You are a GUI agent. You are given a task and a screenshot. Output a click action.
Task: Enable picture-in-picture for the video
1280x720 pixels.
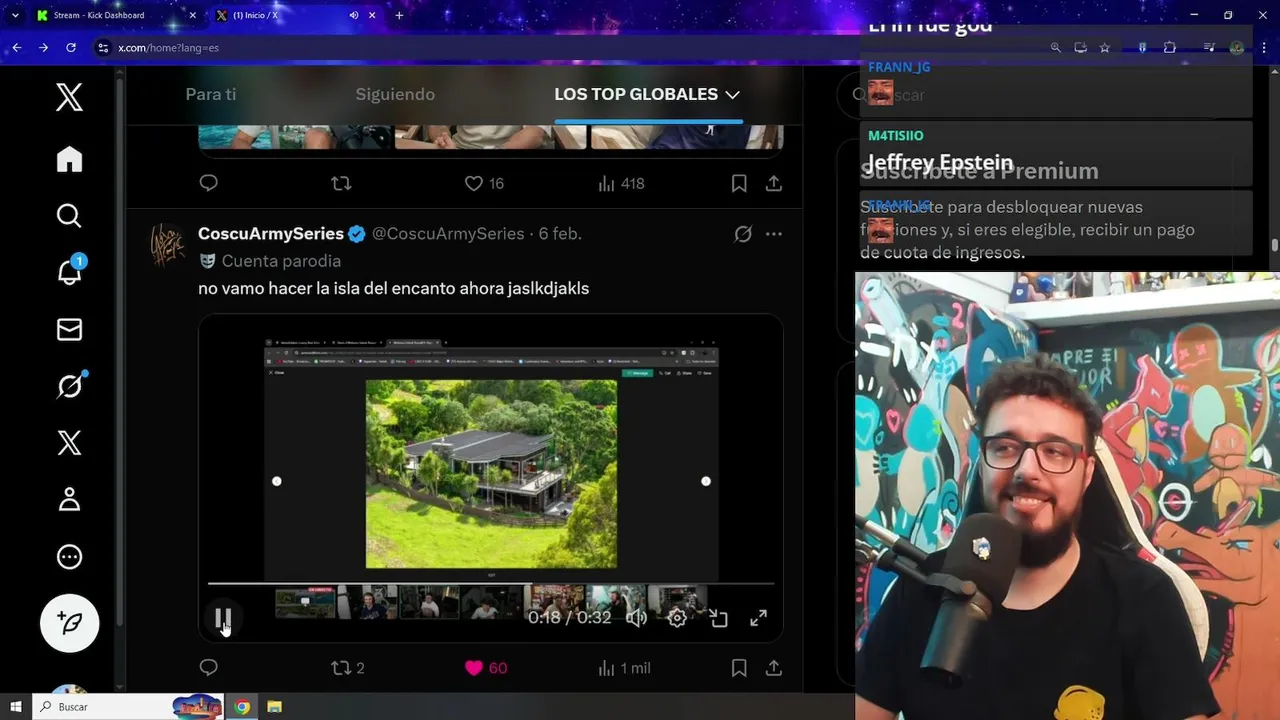[719, 618]
